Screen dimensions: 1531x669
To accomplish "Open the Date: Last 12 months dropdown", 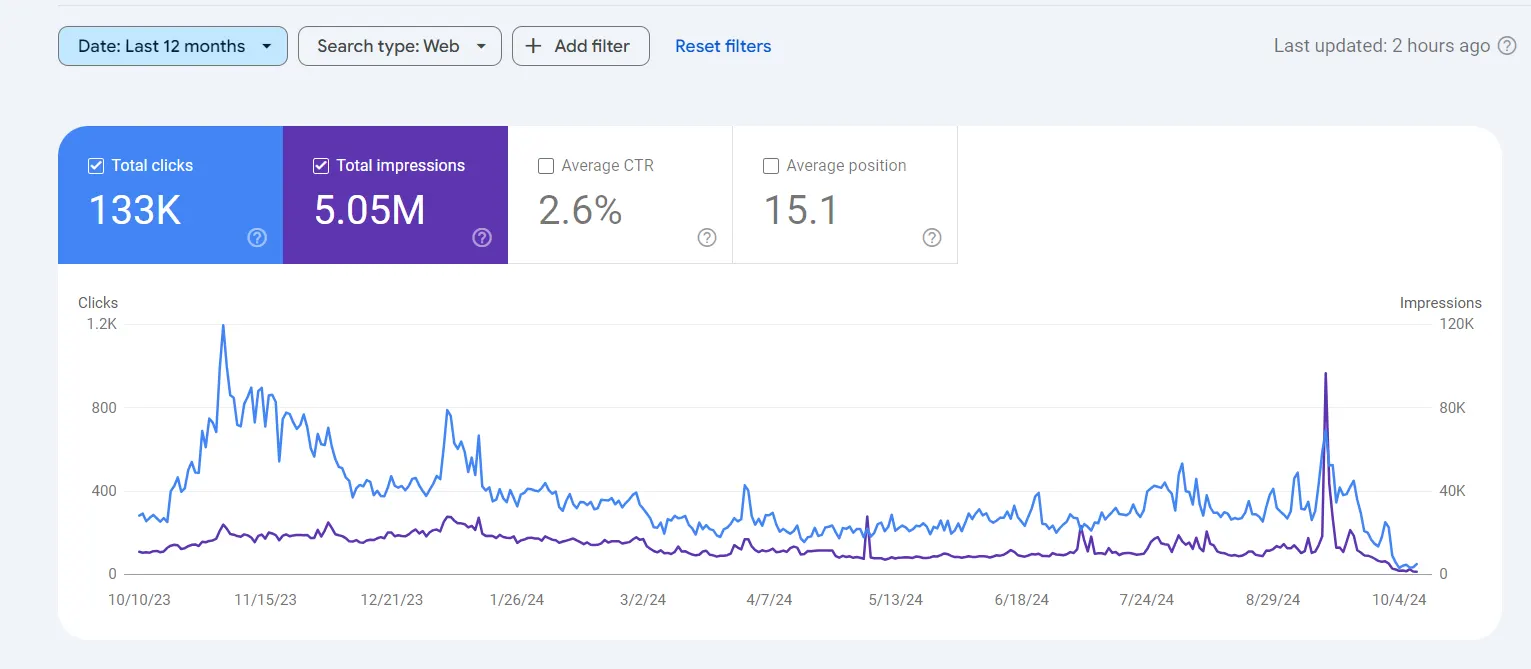I will tap(173, 46).
